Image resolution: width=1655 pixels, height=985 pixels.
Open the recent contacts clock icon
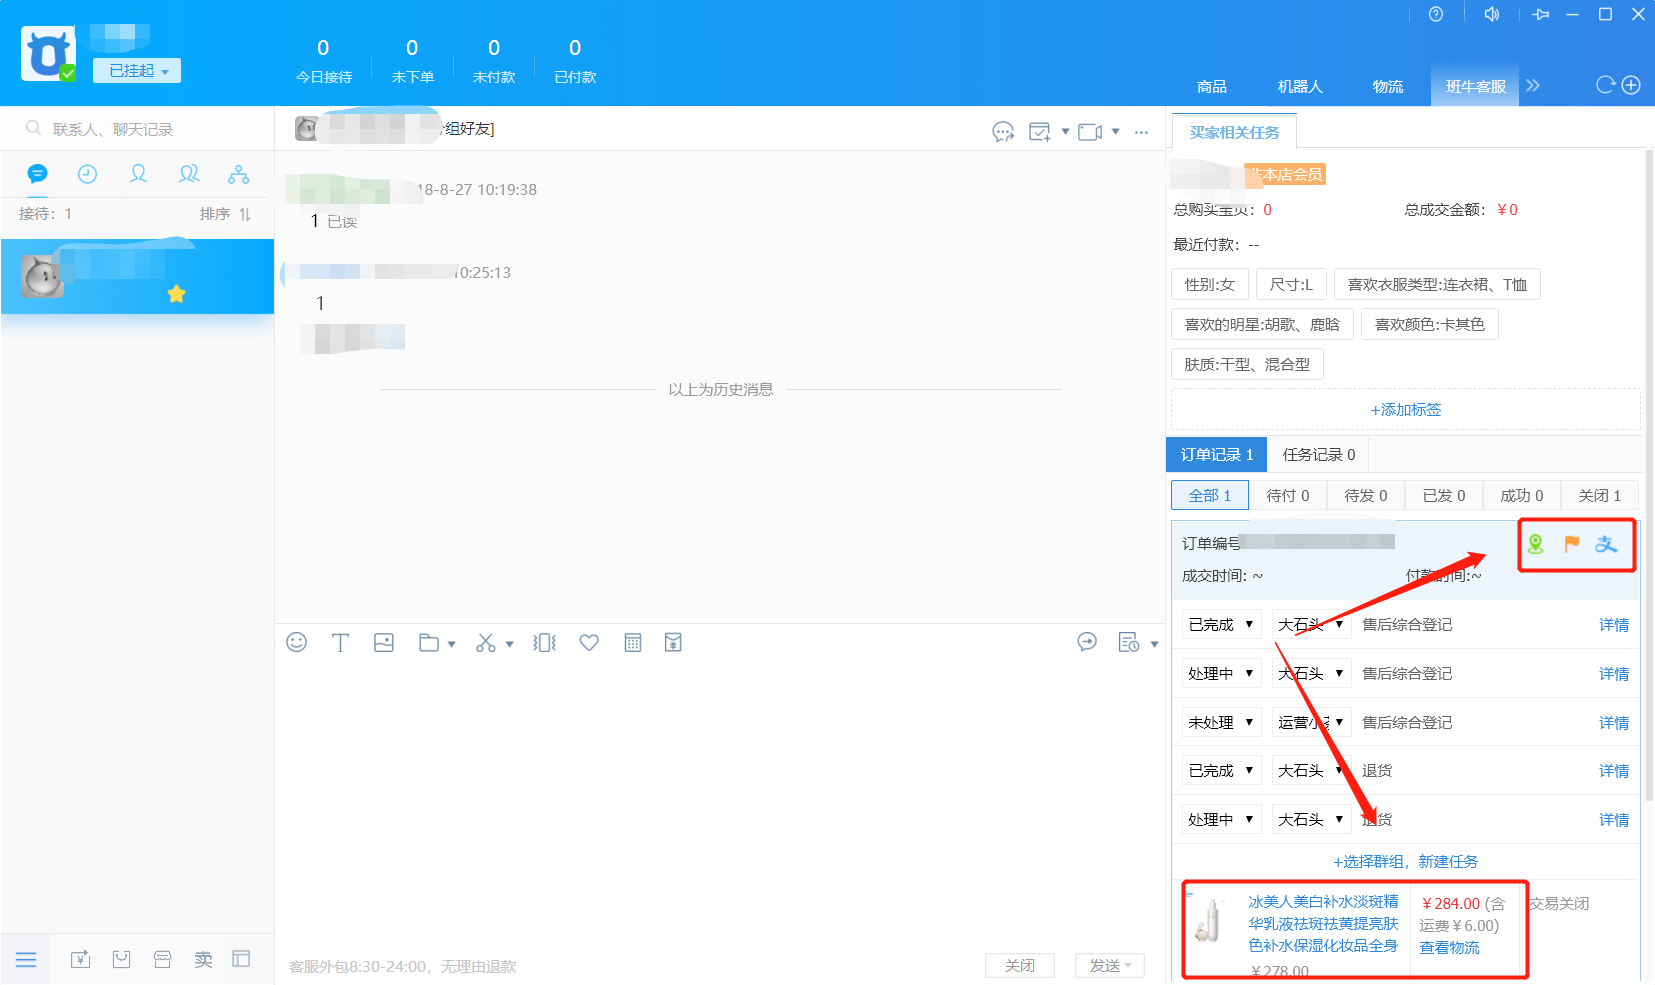pyautogui.click(x=88, y=175)
